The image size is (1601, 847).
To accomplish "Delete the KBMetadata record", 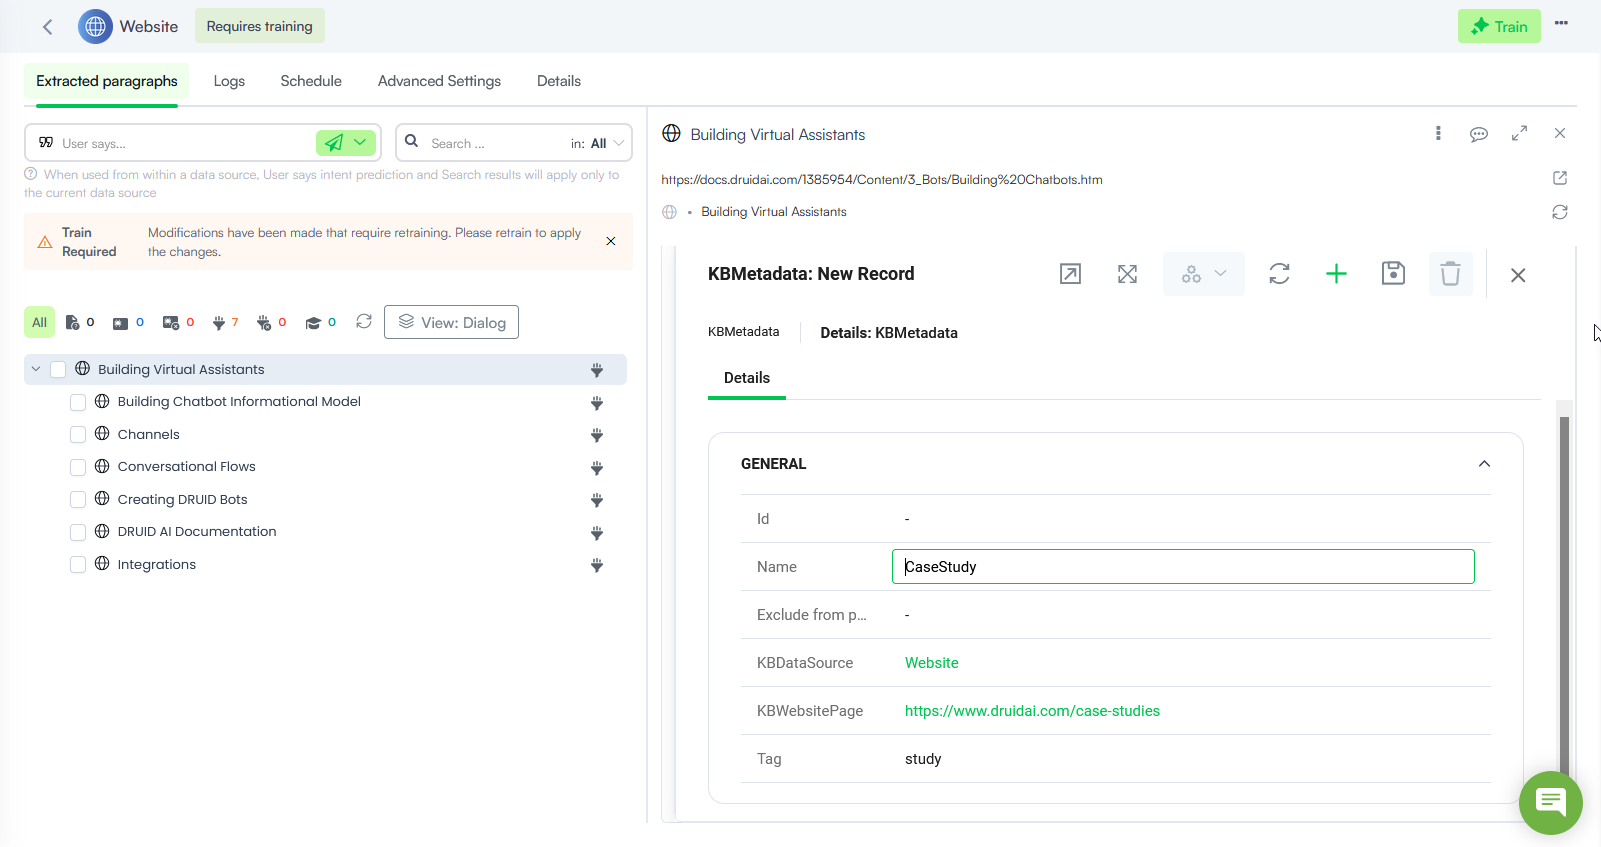I will [x=1450, y=274].
